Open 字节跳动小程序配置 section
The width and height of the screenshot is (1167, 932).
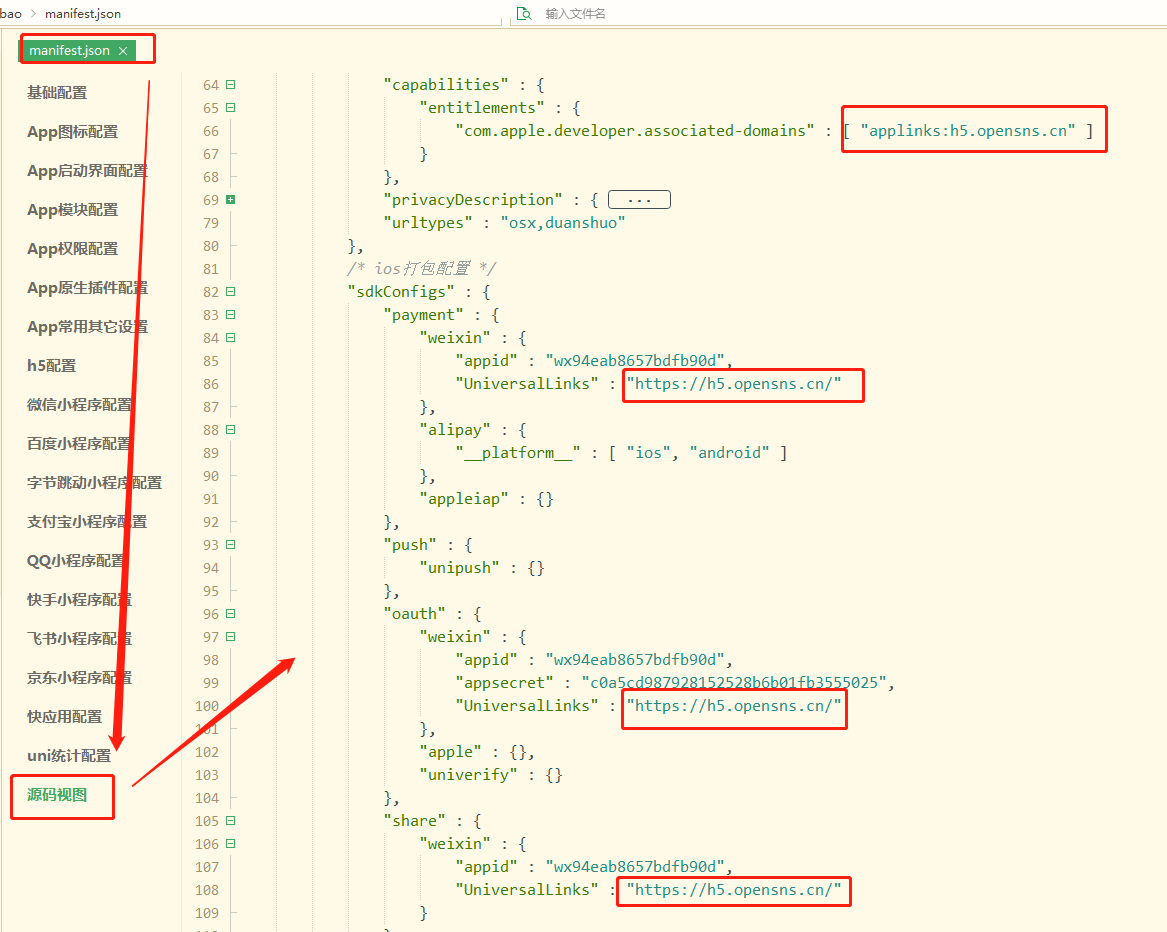click(x=95, y=482)
